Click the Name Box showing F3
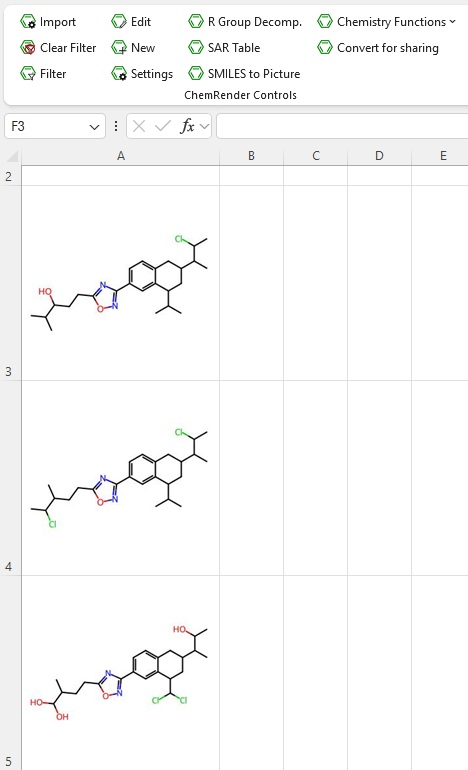This screenshot has width=468, height=770. [x=55, y=126]
